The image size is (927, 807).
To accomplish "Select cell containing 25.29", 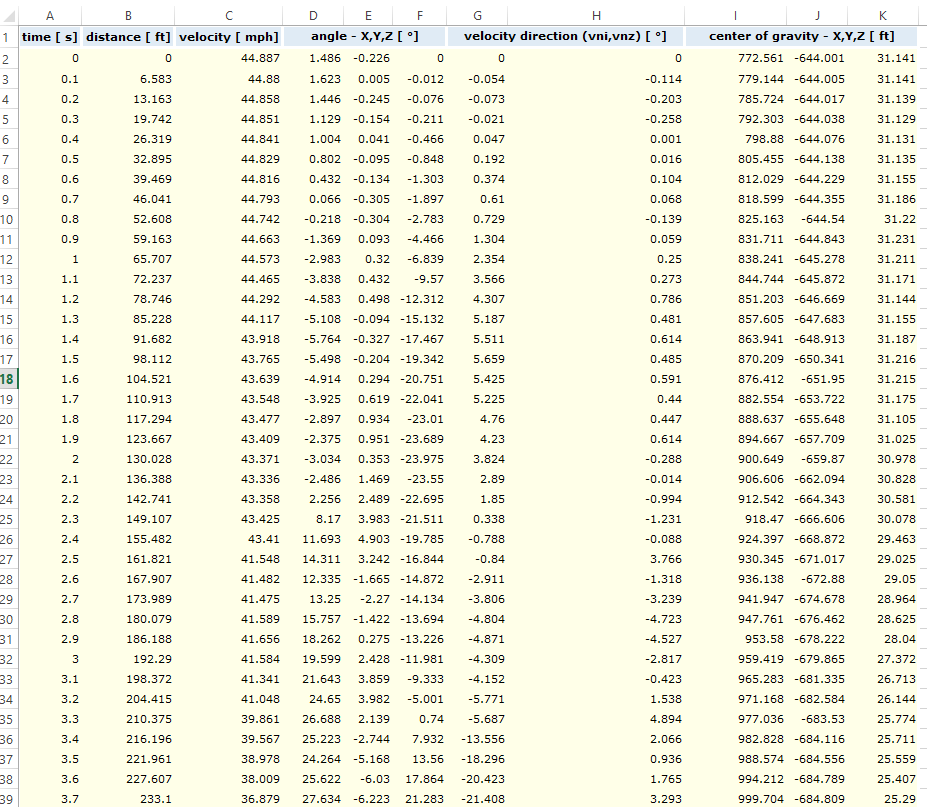I will pos(883,799).
